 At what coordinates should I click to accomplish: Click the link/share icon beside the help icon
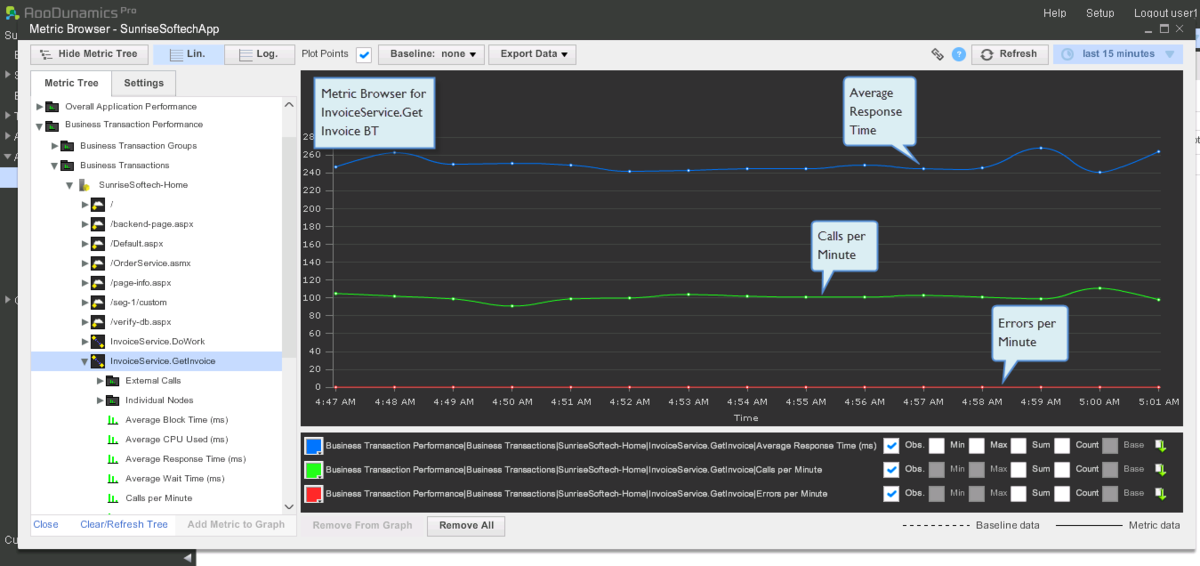click(x=937, y=54)
